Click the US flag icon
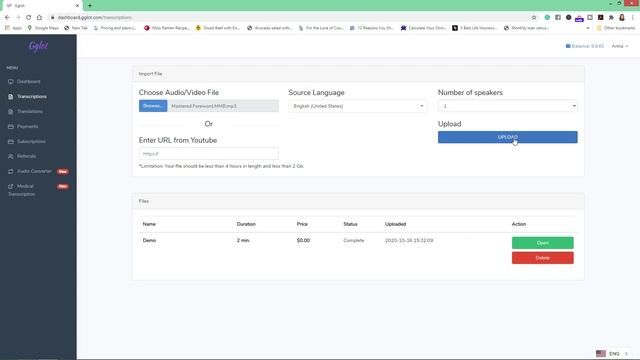 pyautogui.click(x=601, y=353)
